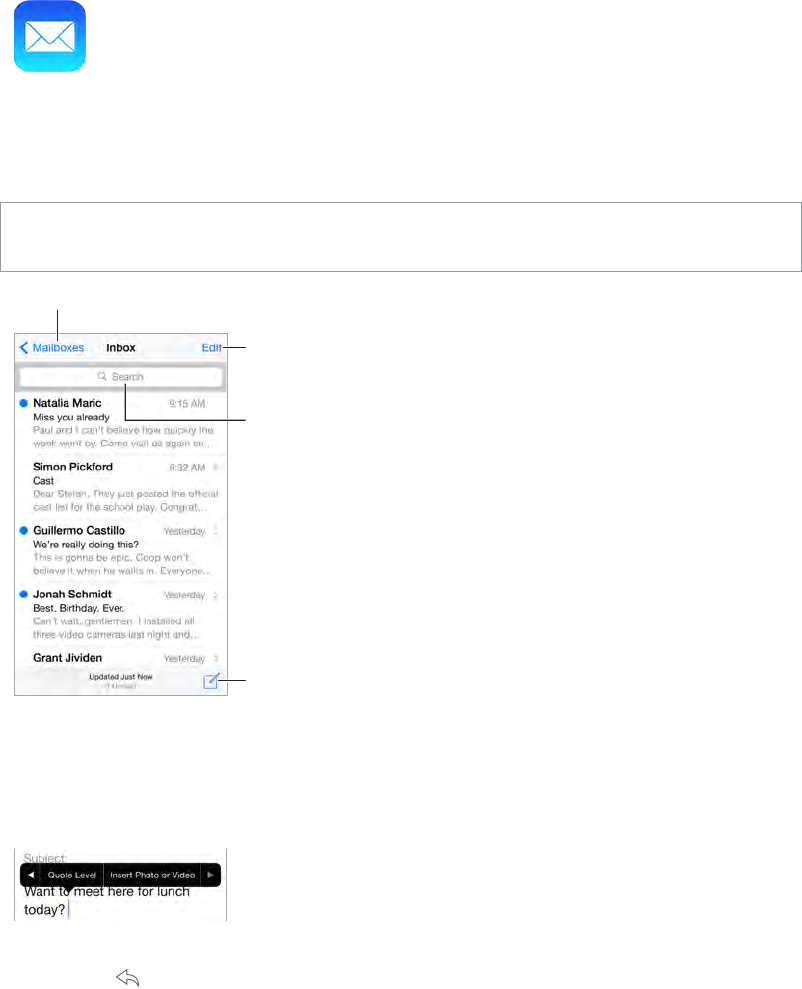Open Natalia Maric's message
This screenshot has height=989, width=802.
120,422
